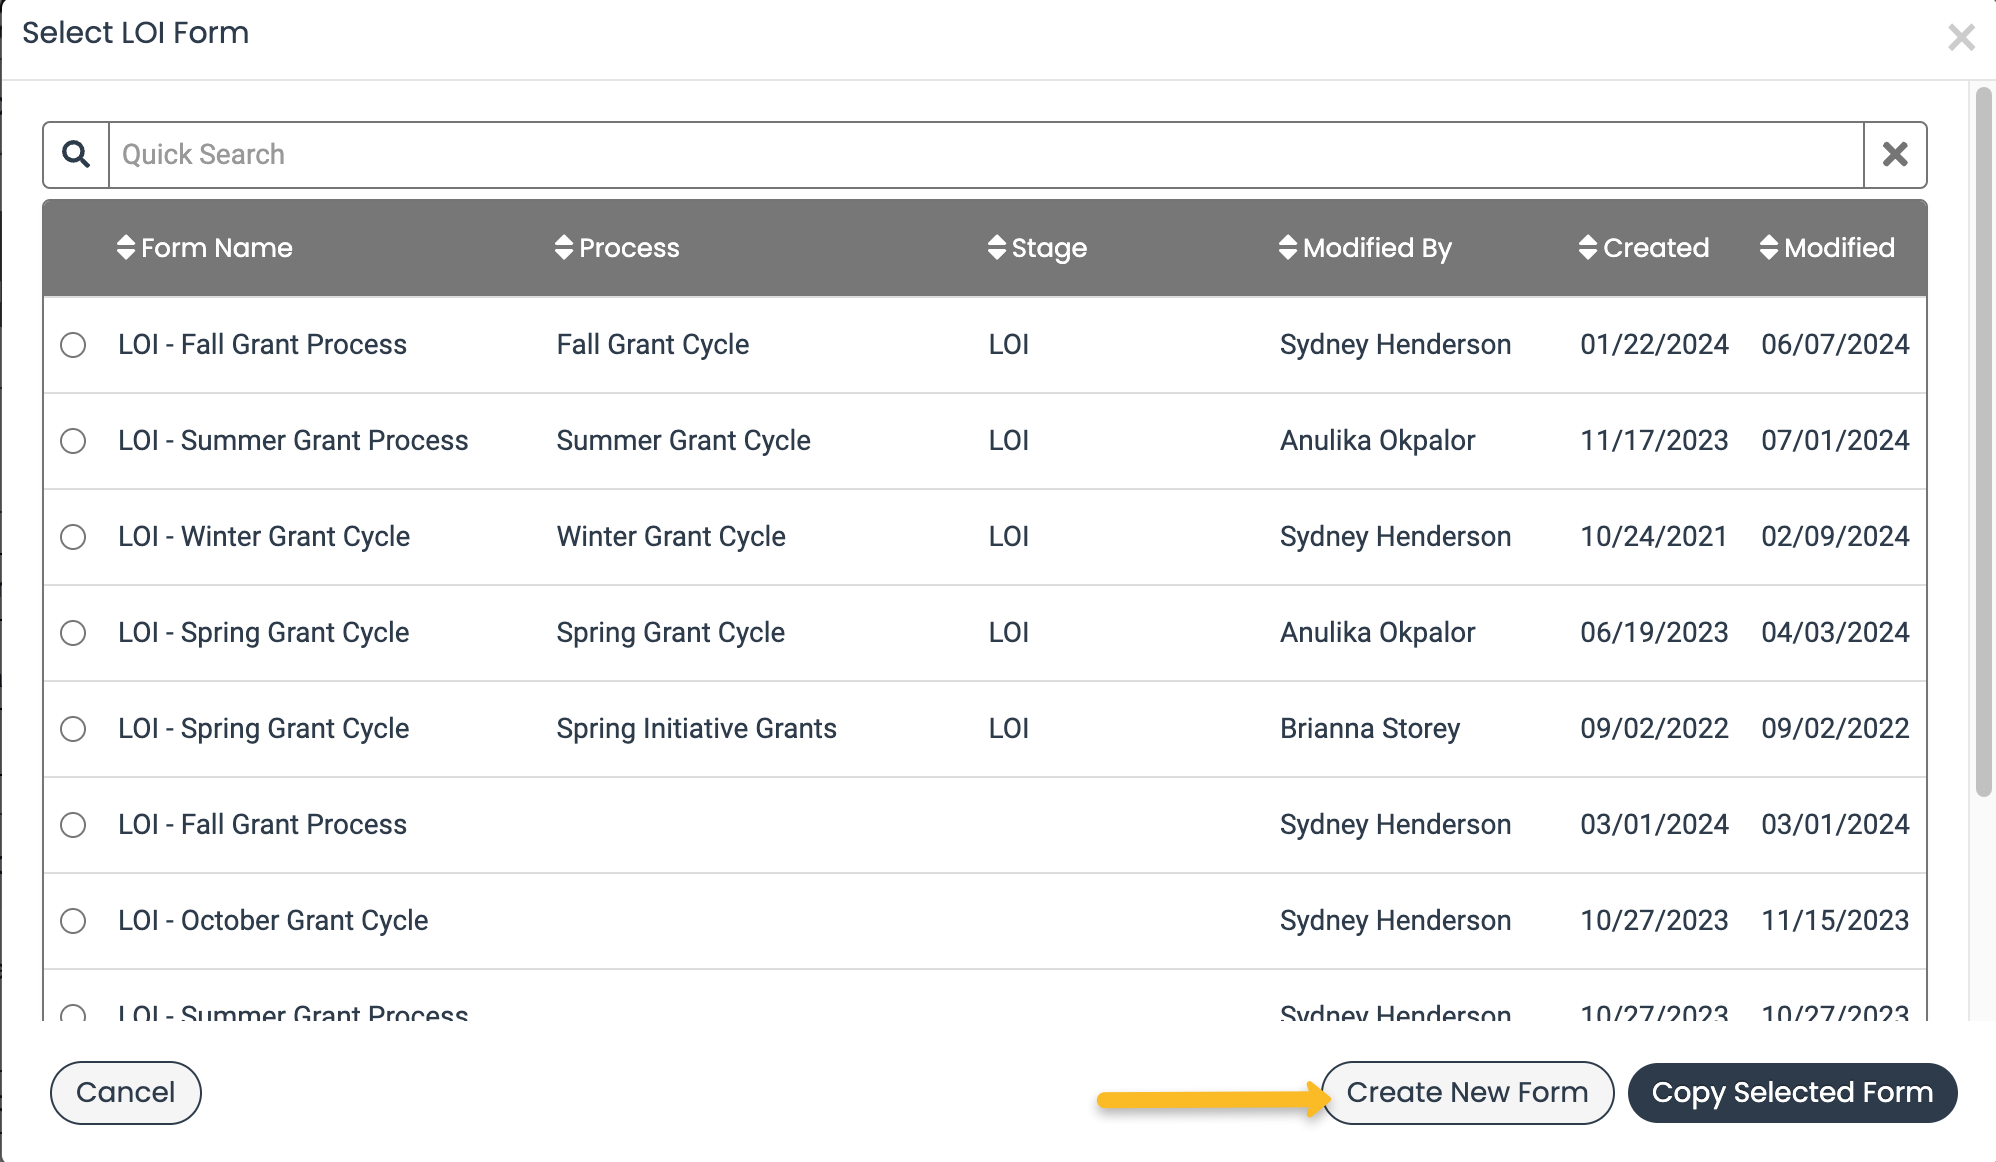
Task: Click the Cancel button
Action: click(125, 1092)
